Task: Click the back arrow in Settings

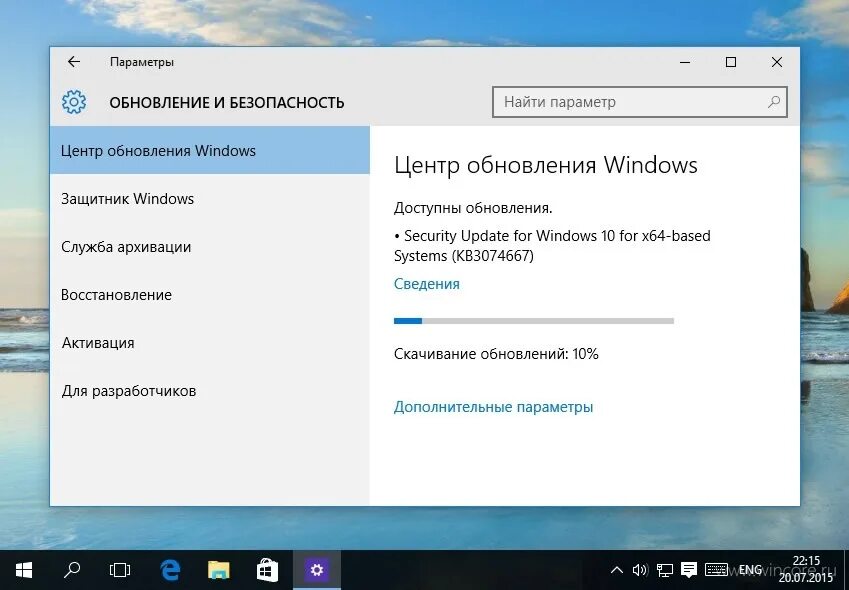Action: 72,61
